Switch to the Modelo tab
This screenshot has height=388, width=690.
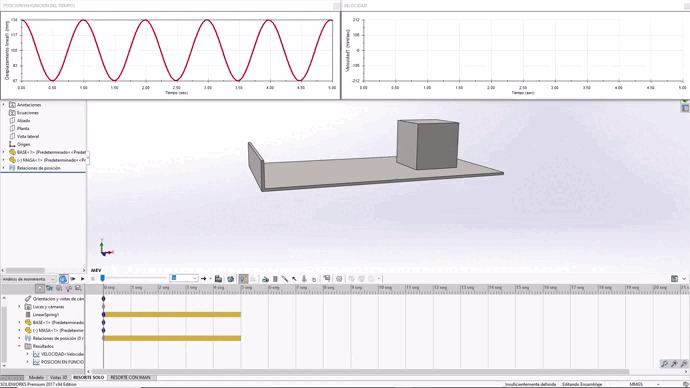point(36,377)
